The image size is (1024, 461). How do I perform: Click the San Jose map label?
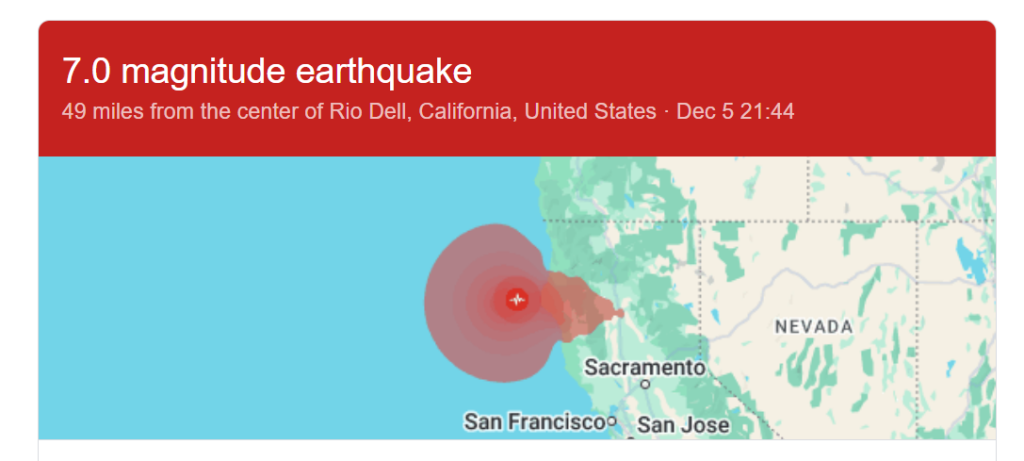[x=683, y=425]
